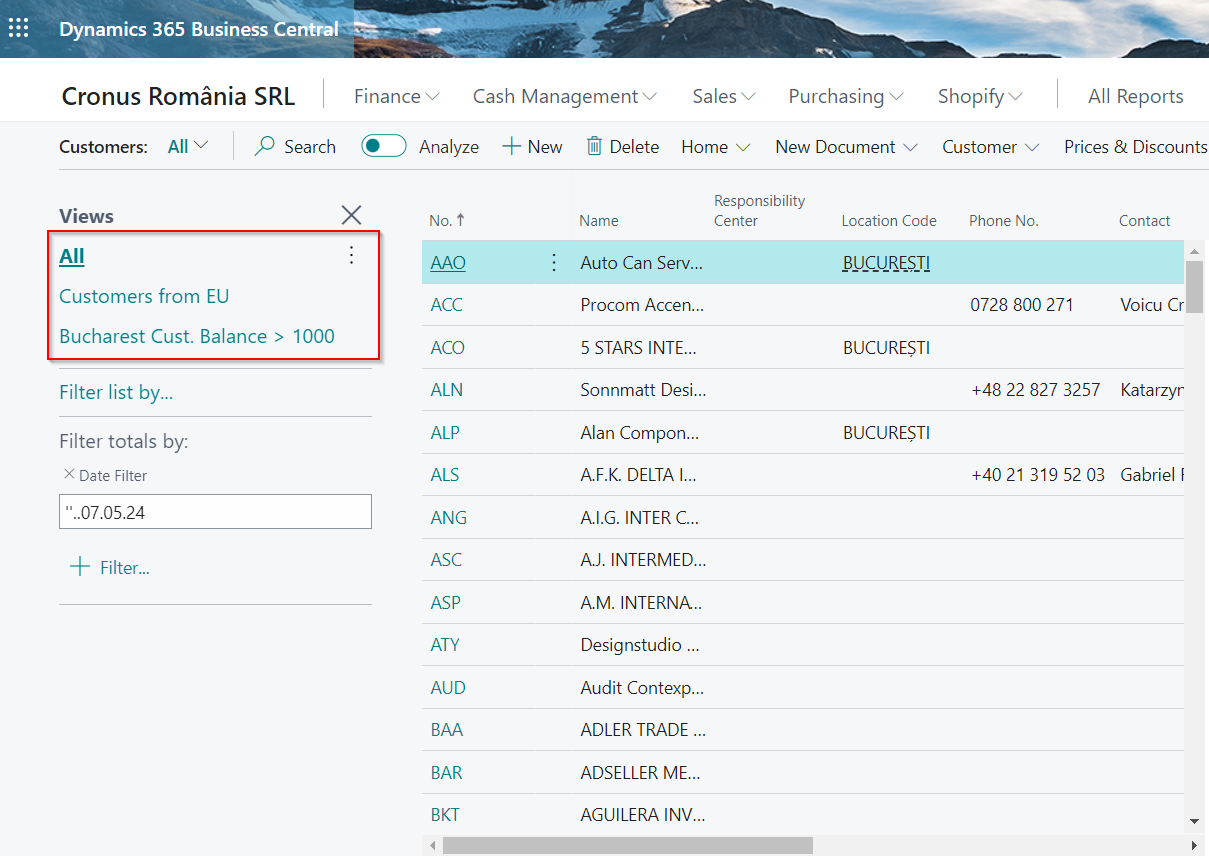Screen dimensions: 1209x856
Task: Click the Date Filter value field
Action: point(215,512)
